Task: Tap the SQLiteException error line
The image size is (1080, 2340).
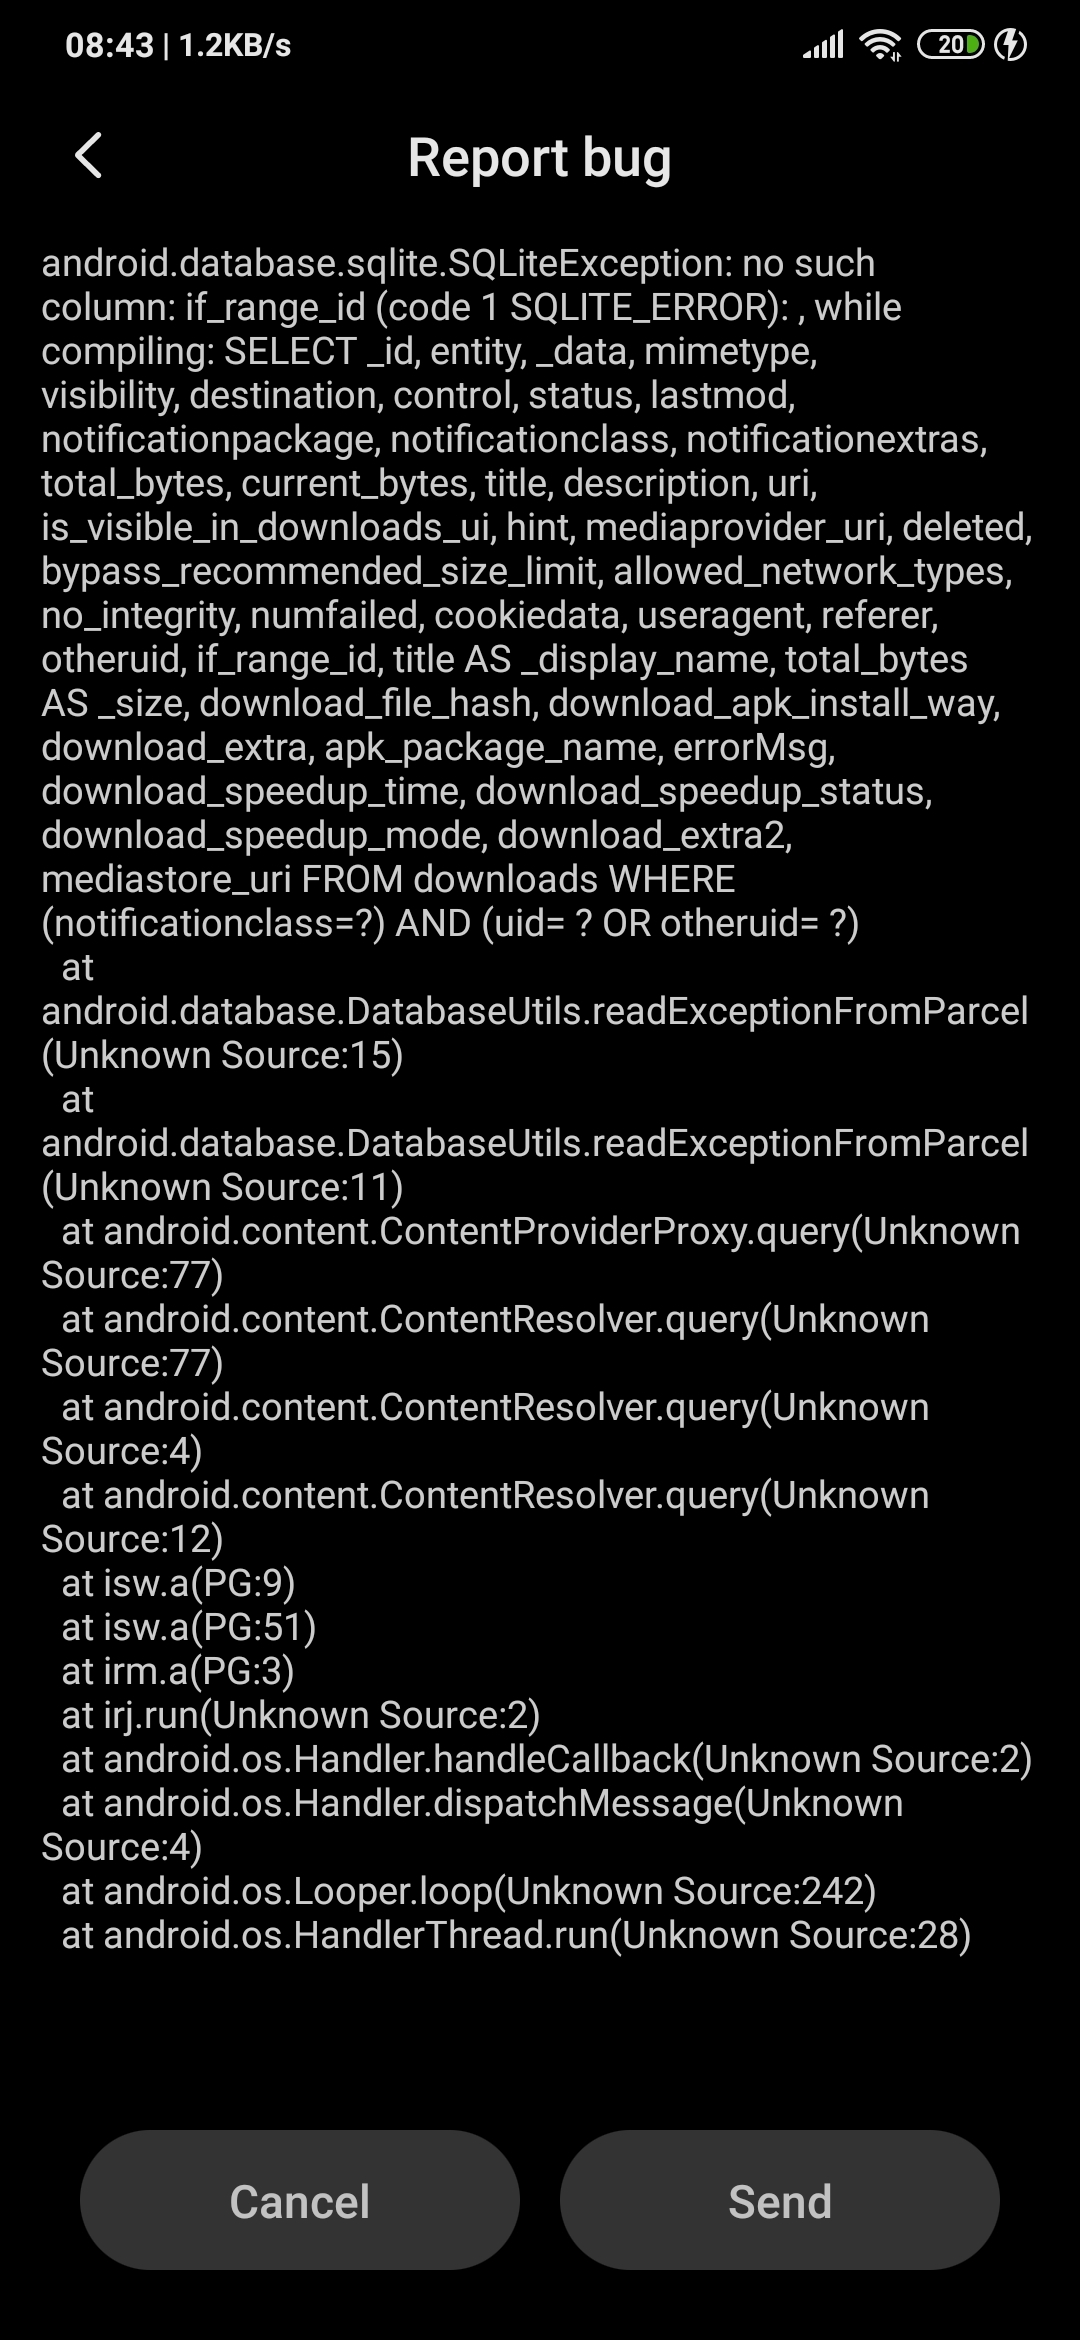Action: pos(458,264)
